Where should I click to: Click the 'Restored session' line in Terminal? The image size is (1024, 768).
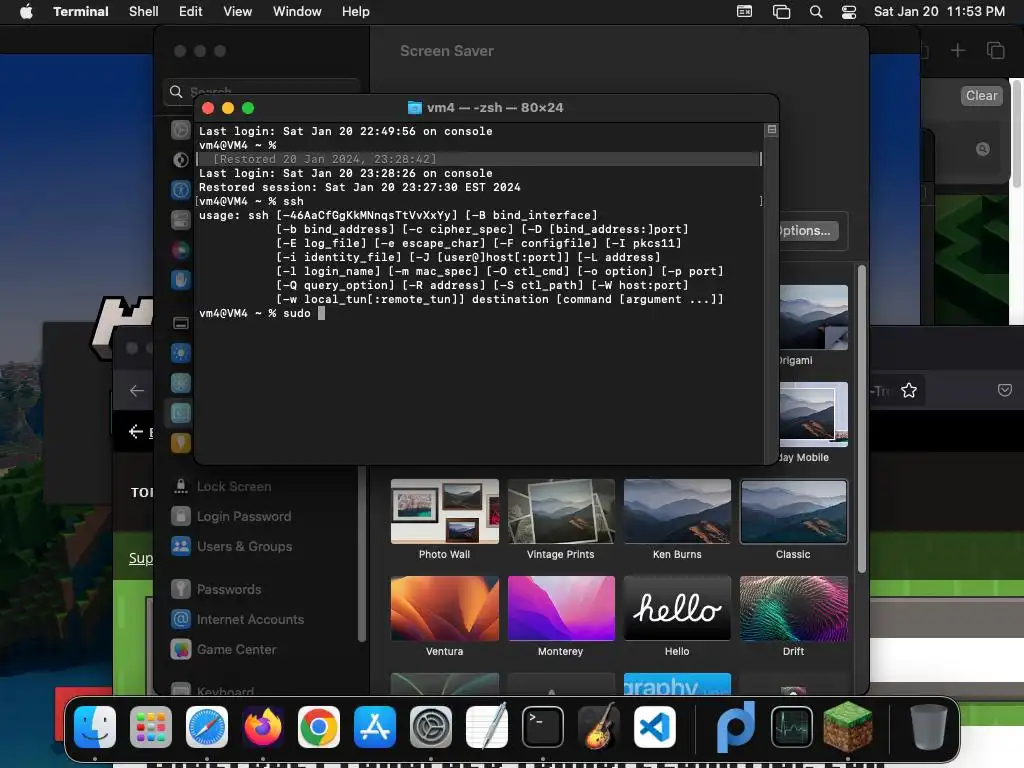tap(360, 187)
